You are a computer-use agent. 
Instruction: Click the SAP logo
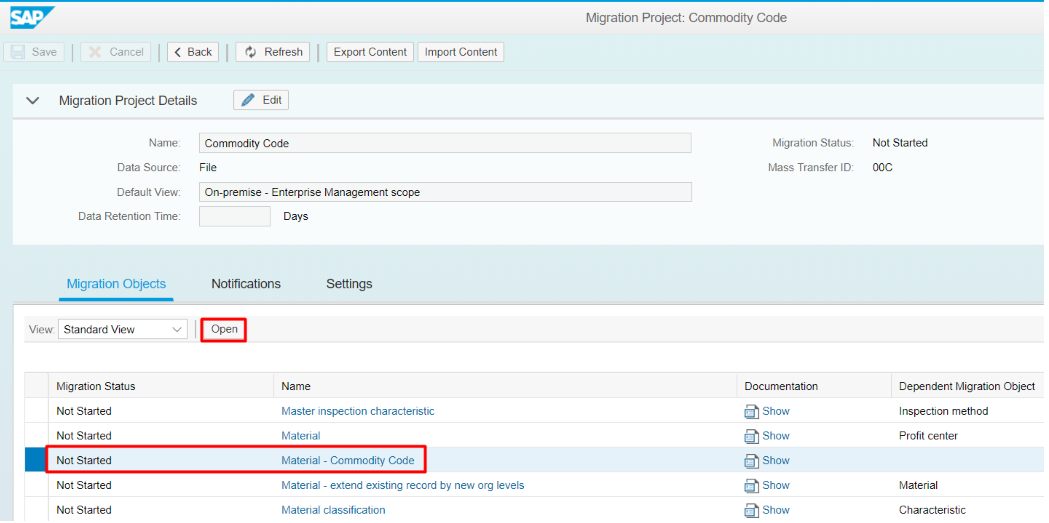(x=33, y=17)
